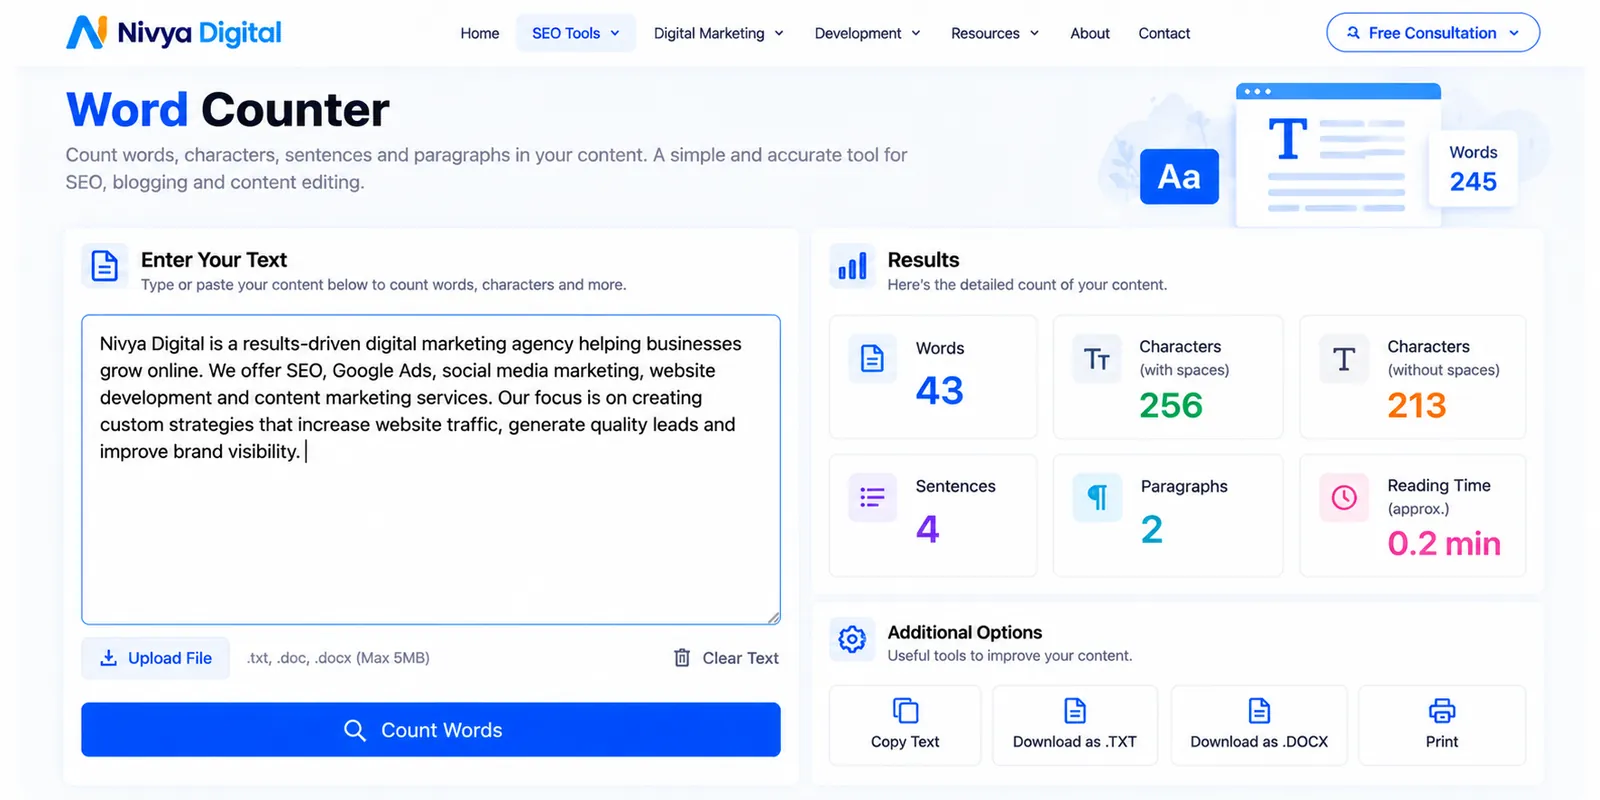
Task: Print the content
Action: coord(1442,725)
